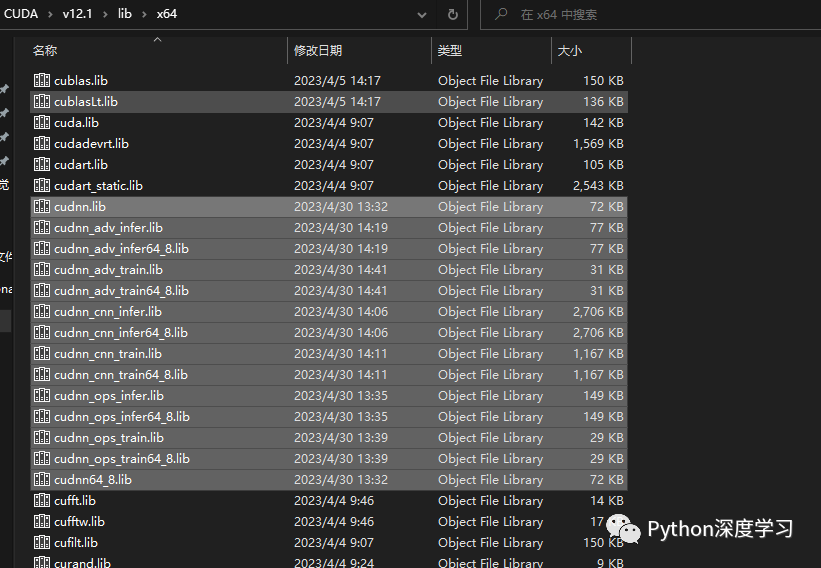Click the search magnifier icon
Image resolution: width=821 pixels, height=568 pixels.
coord(501,14)
